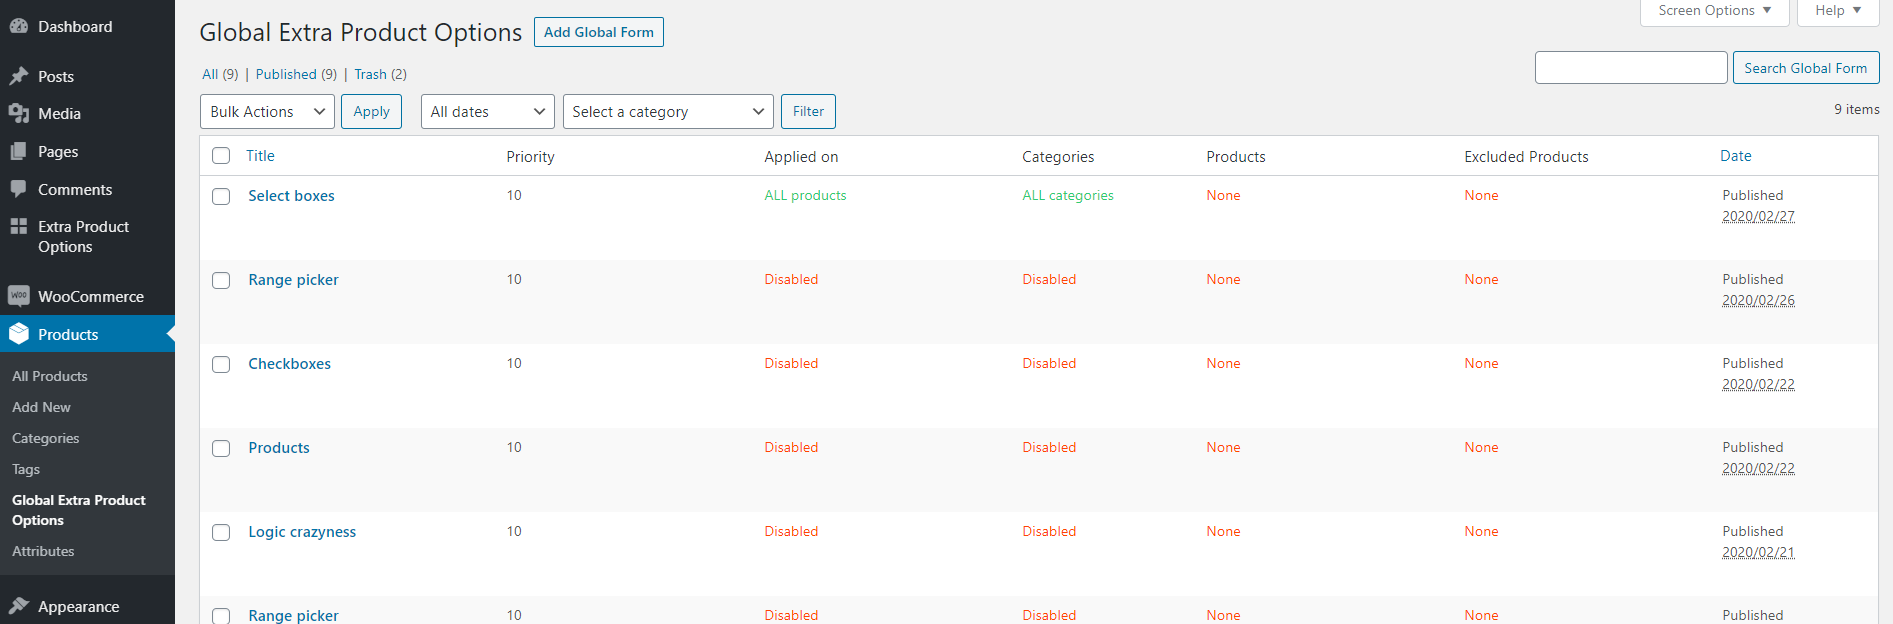Click Search Global Form button

click(1805, 68)
